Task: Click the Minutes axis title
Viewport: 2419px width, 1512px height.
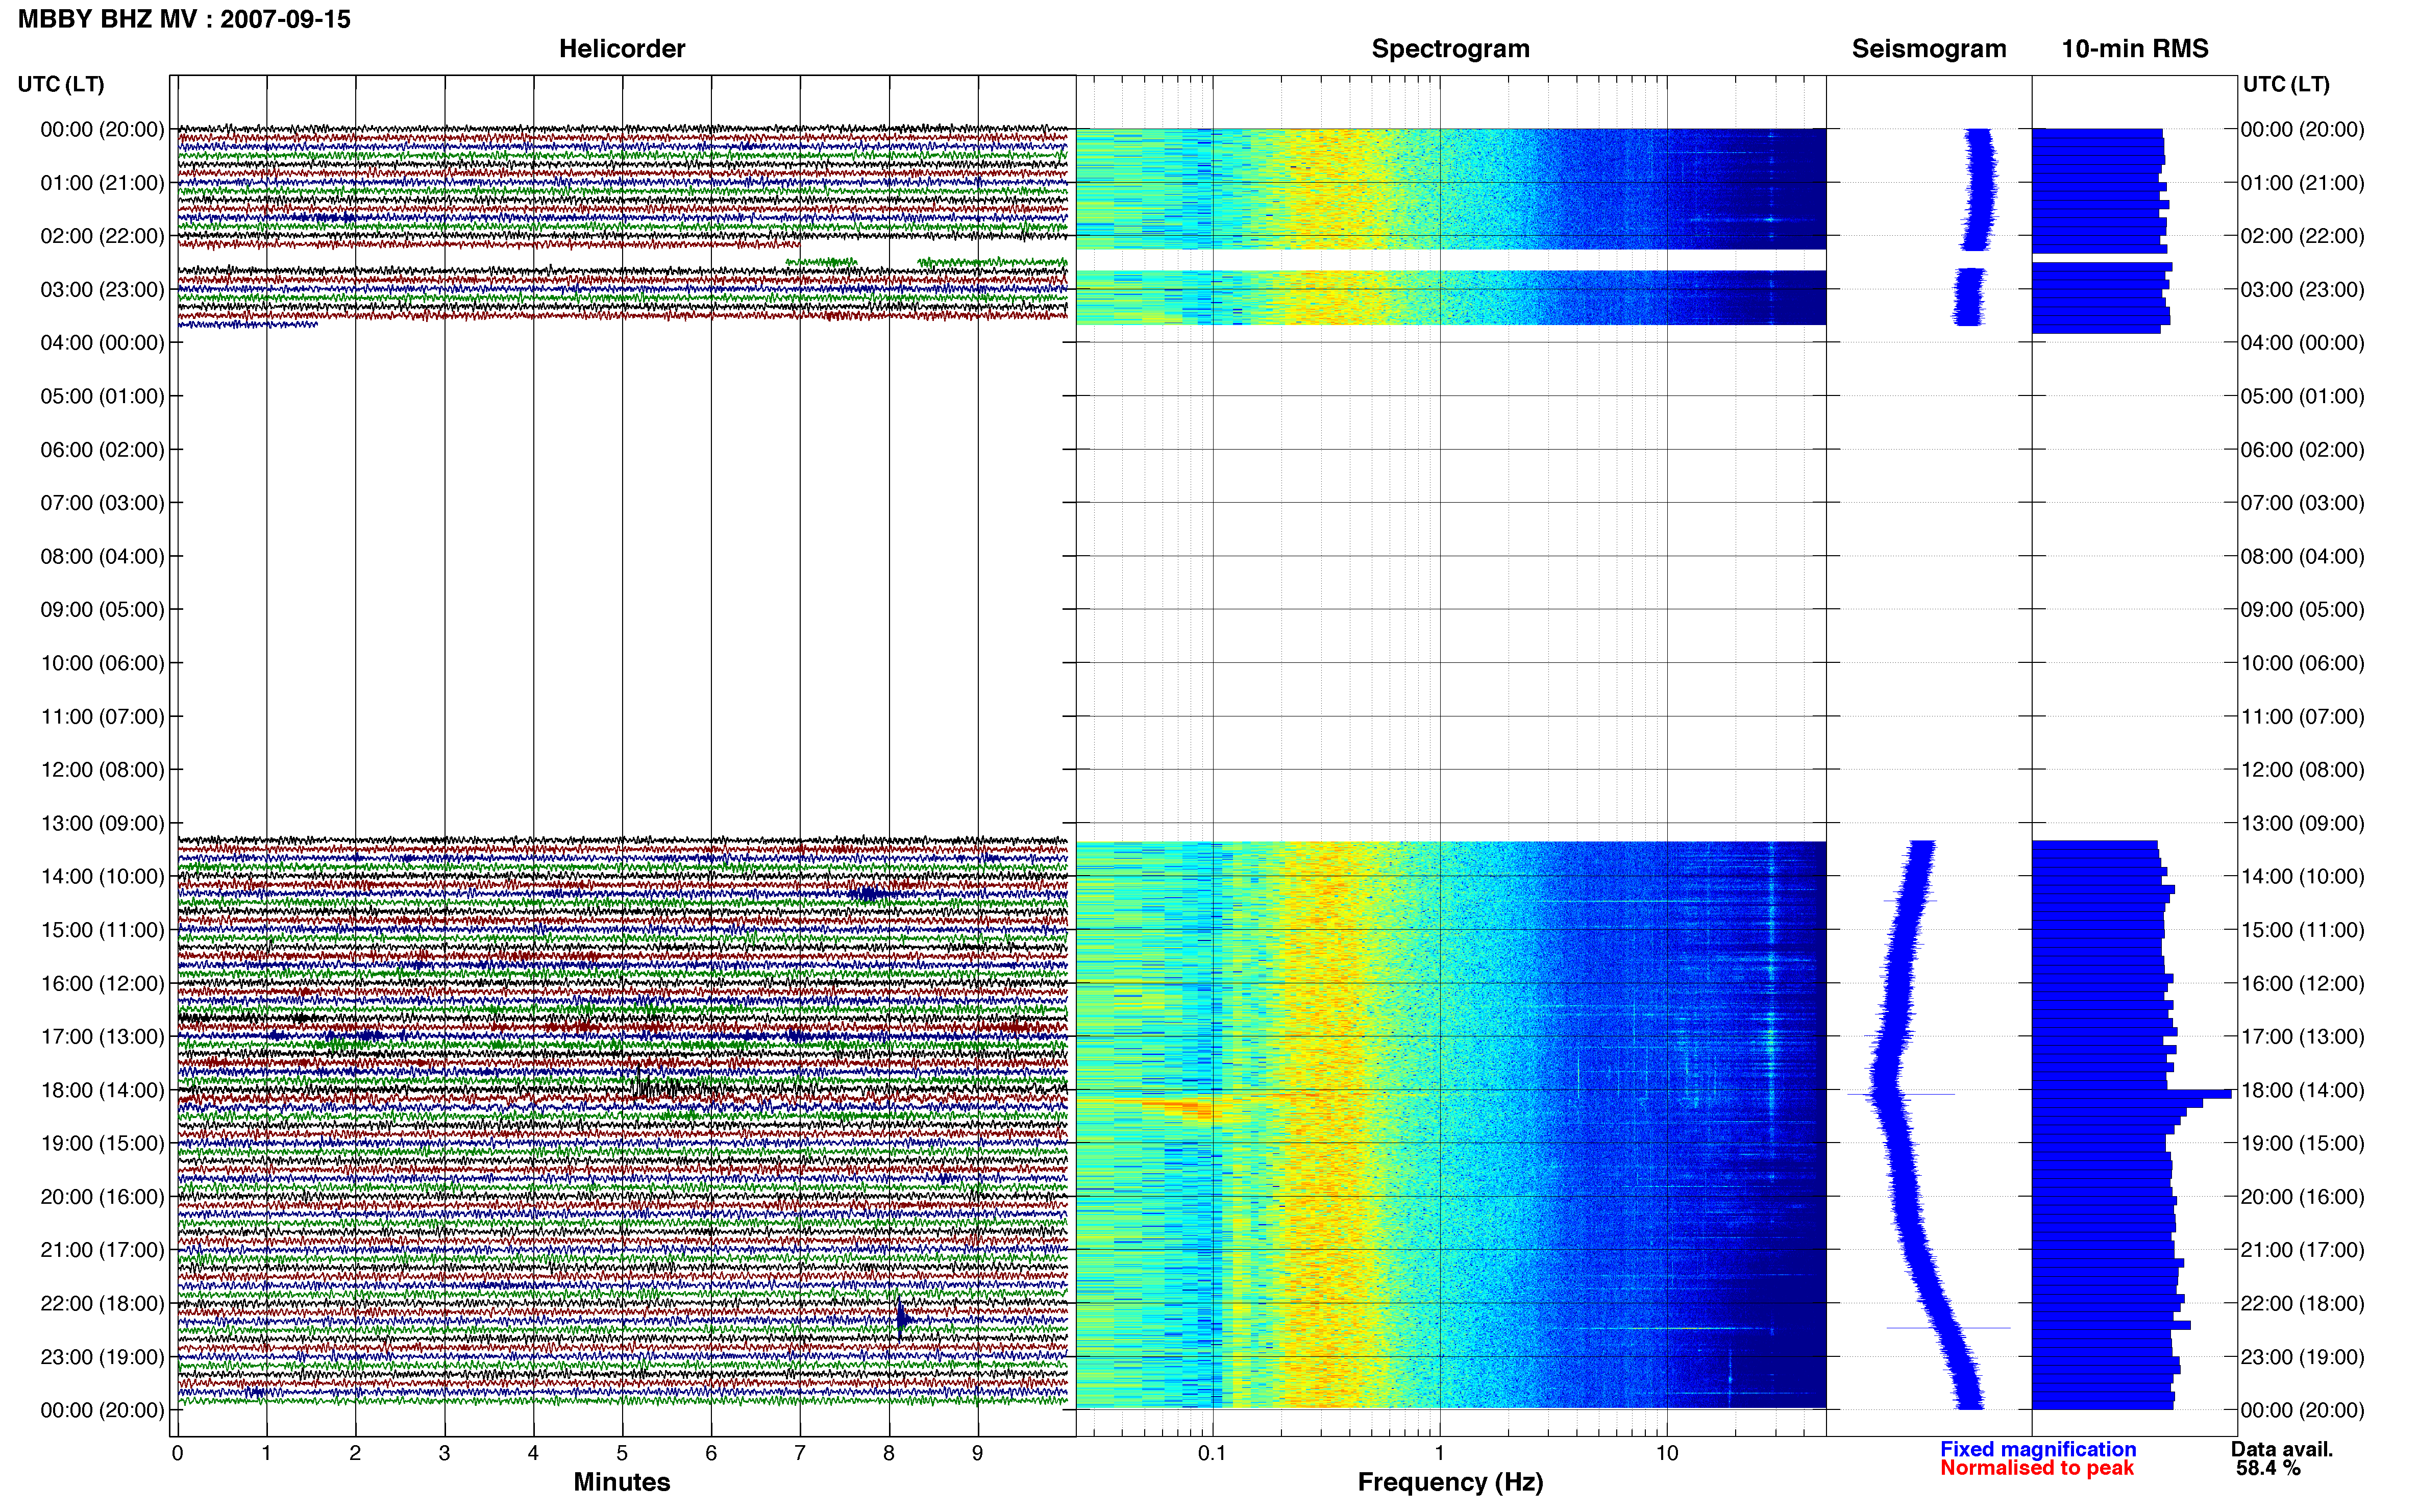Action: click(x=621, y=1482)
